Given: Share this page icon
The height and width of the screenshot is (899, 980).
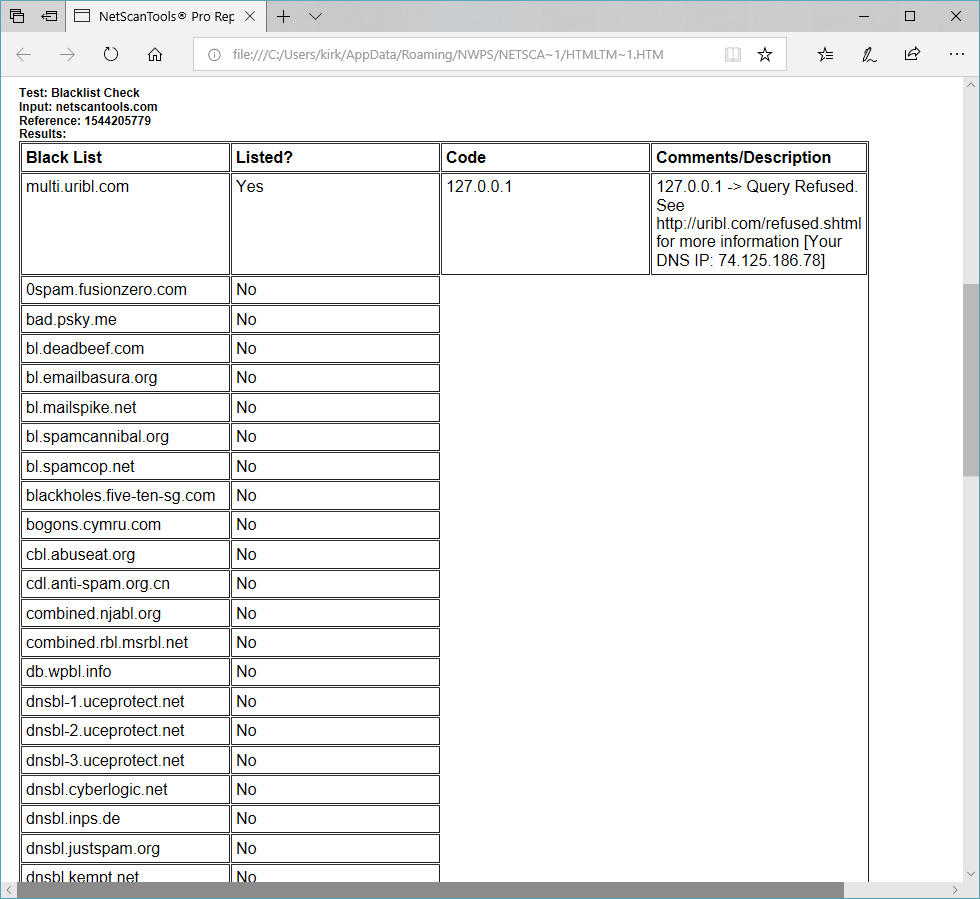Looking at the screenshot, I should click(x=912, y=54).
